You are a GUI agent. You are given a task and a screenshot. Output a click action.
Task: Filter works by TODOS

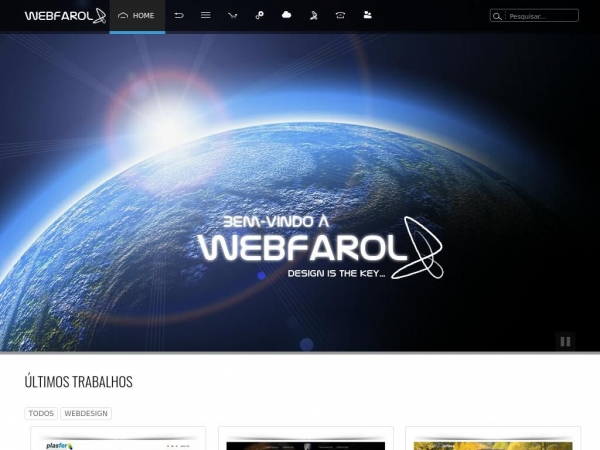(41, 413)
